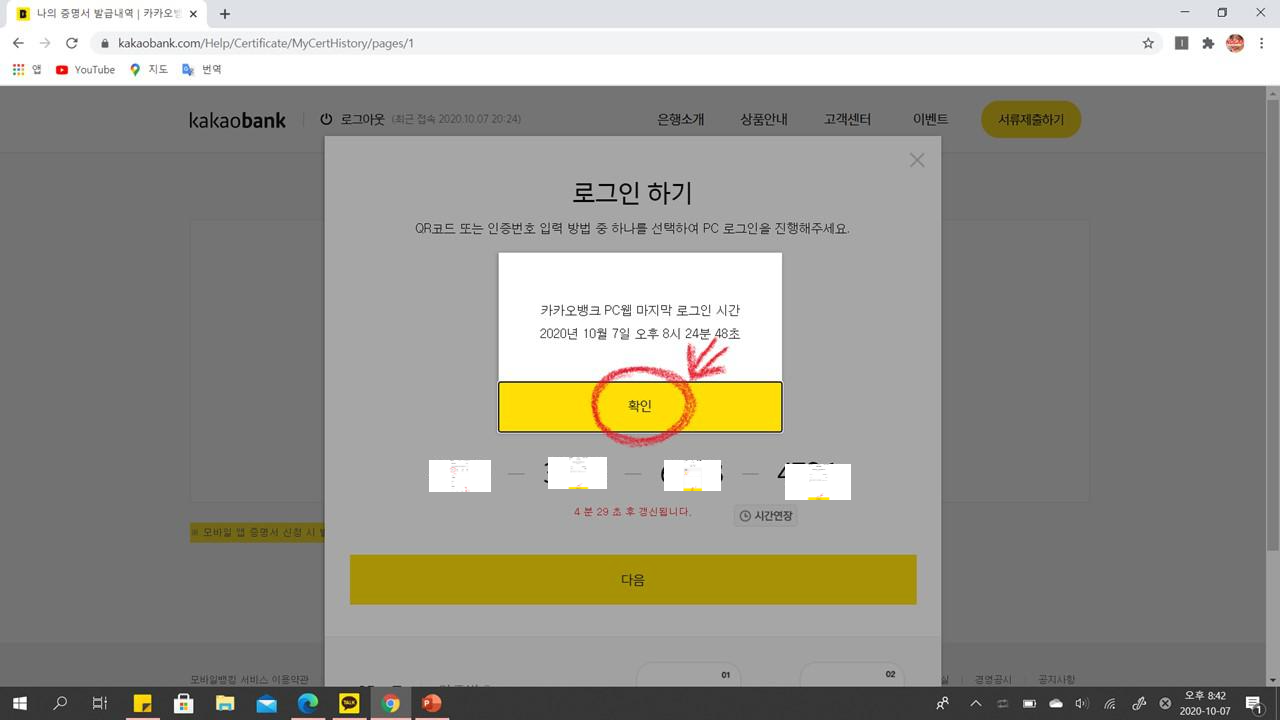
Task: Open the People icon in the taskbar
Action: click(943, 703)
